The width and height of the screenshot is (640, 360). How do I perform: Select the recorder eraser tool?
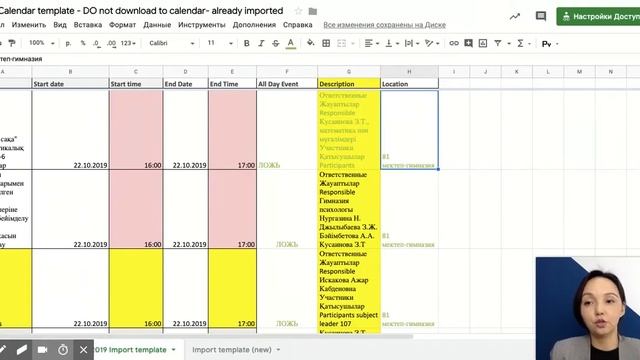click(22, 350)
